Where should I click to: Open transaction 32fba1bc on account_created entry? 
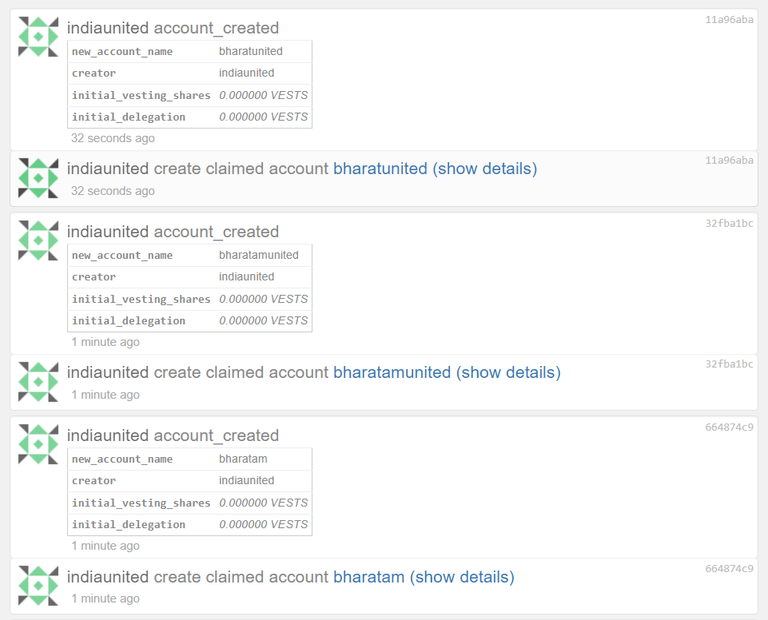tap(729, 223)
